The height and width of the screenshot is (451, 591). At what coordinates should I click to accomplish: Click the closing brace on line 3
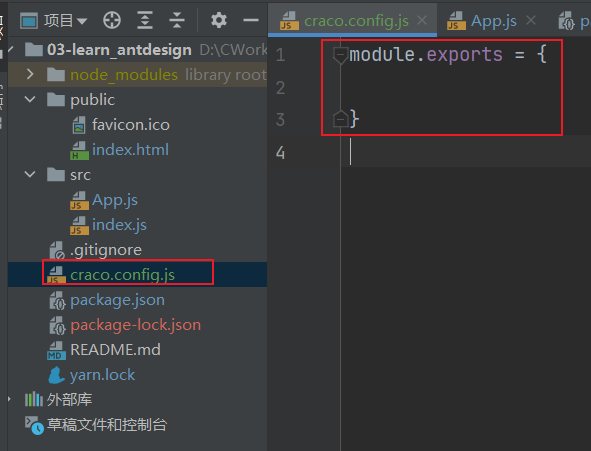tap(354, 119)
